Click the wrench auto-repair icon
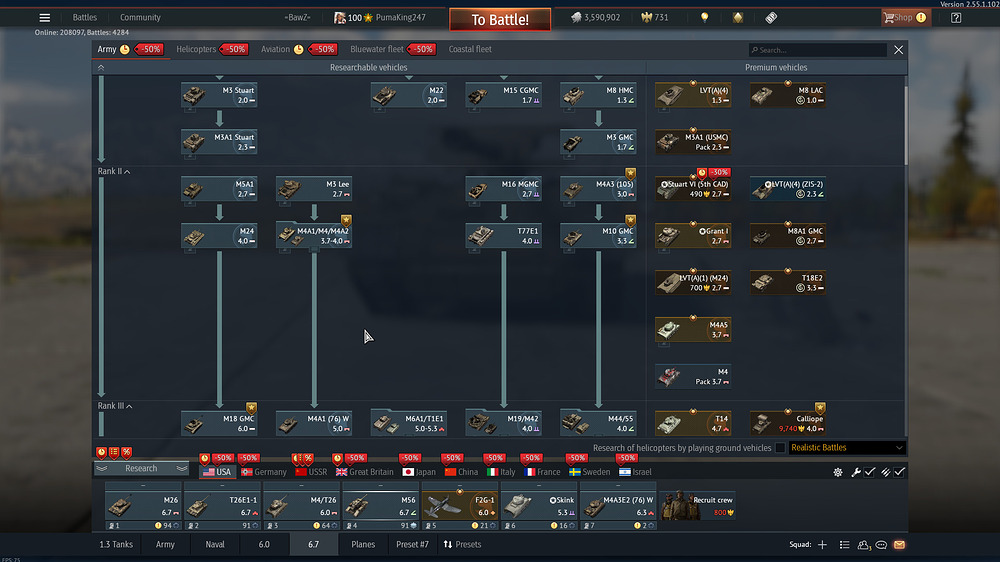The image size is (1000, 562). 855,472
